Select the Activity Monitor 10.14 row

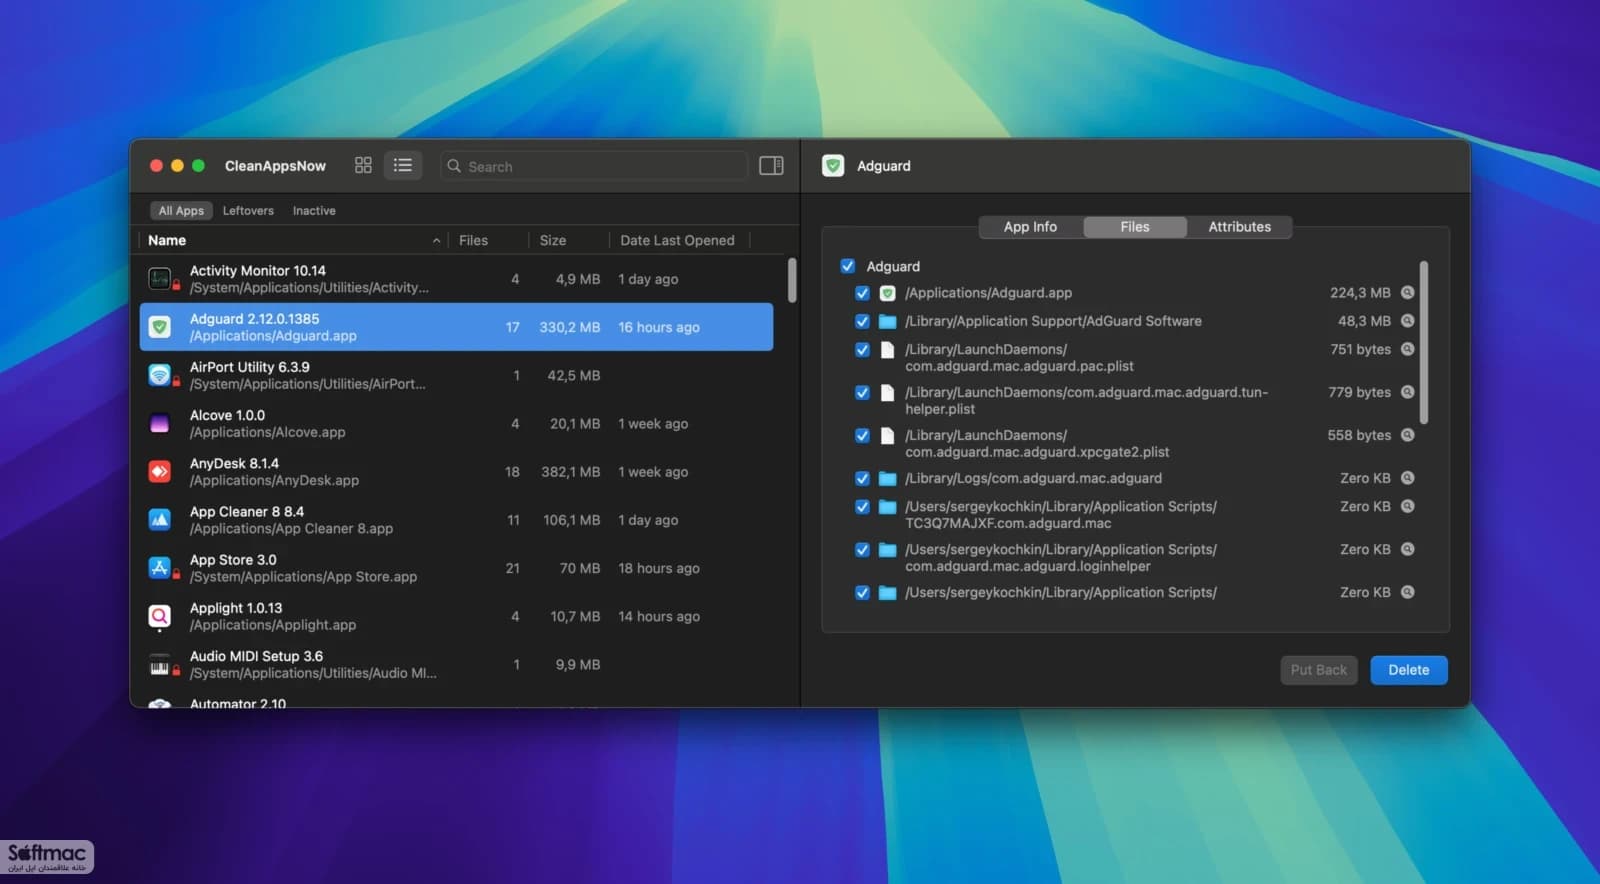(456, 279)
